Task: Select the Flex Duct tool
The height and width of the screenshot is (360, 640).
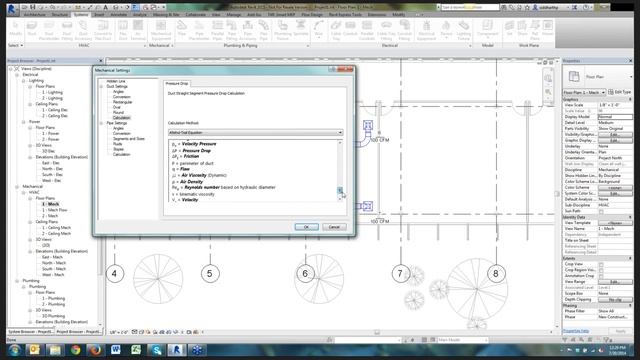Action: click(123, 30)
